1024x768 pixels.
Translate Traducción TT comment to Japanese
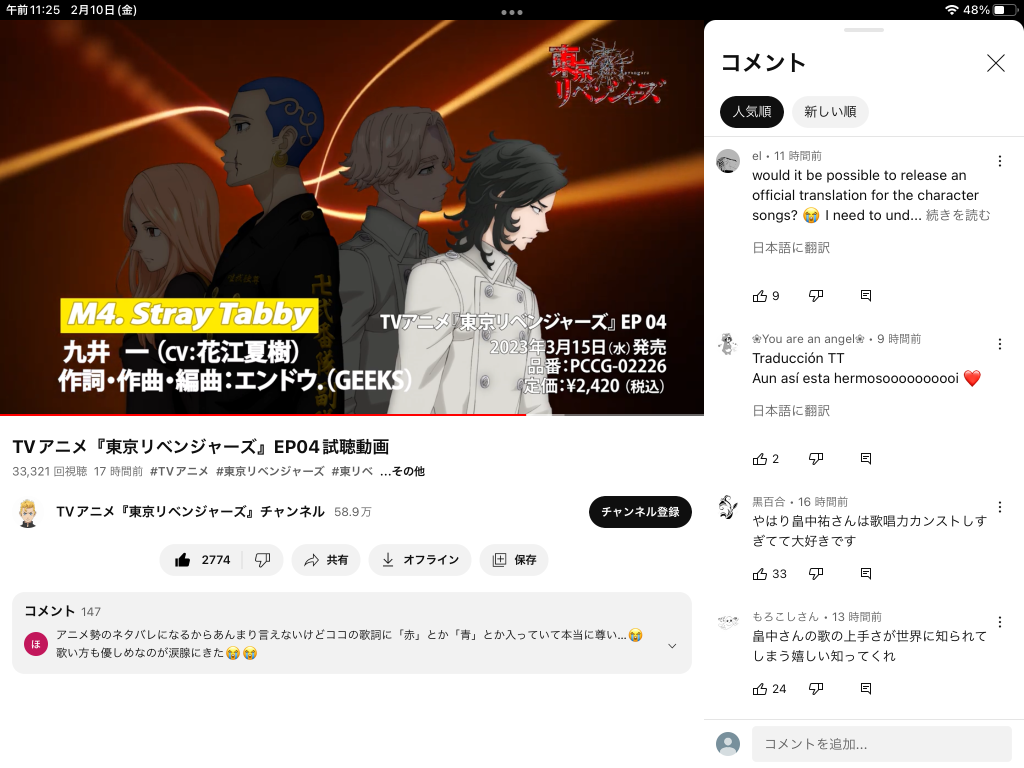[791, 411]
